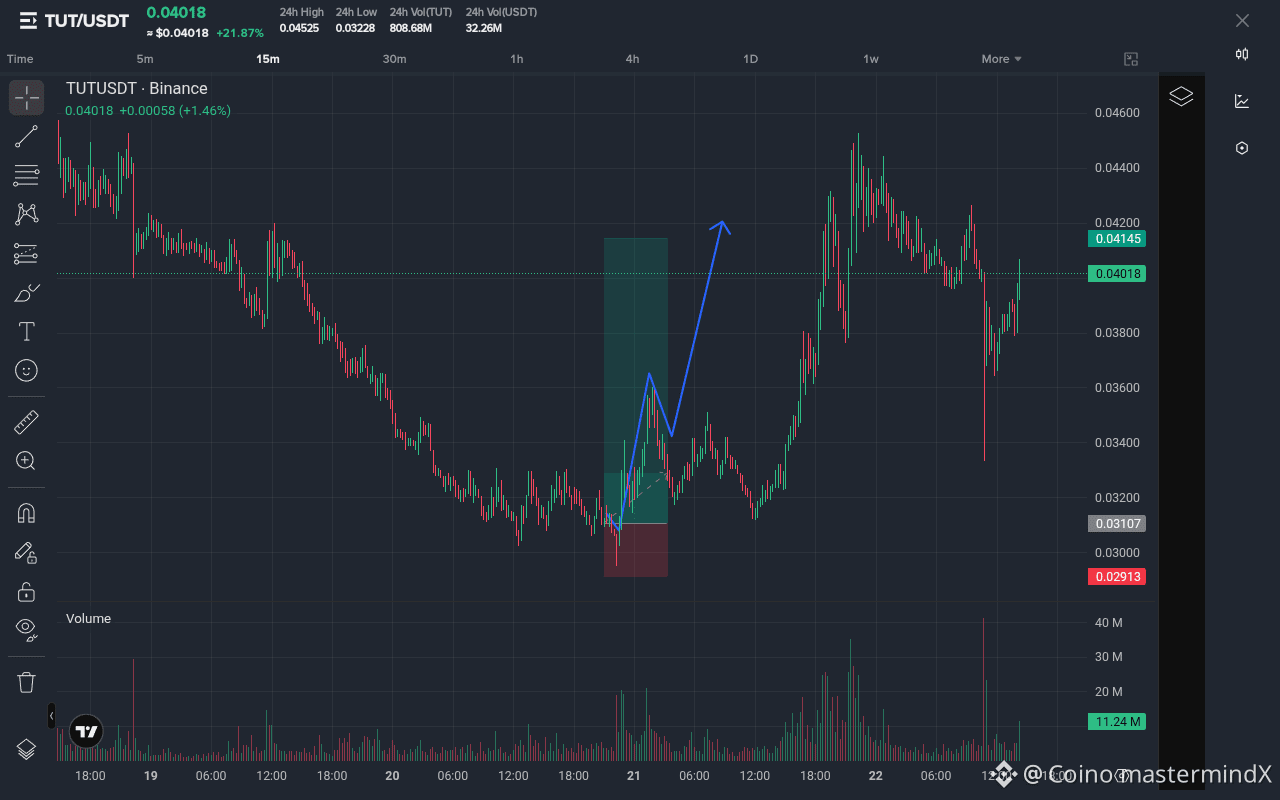Click the TUT/USDT pair name
This screenshot has width=1280, height=800.
coord(87,21)
